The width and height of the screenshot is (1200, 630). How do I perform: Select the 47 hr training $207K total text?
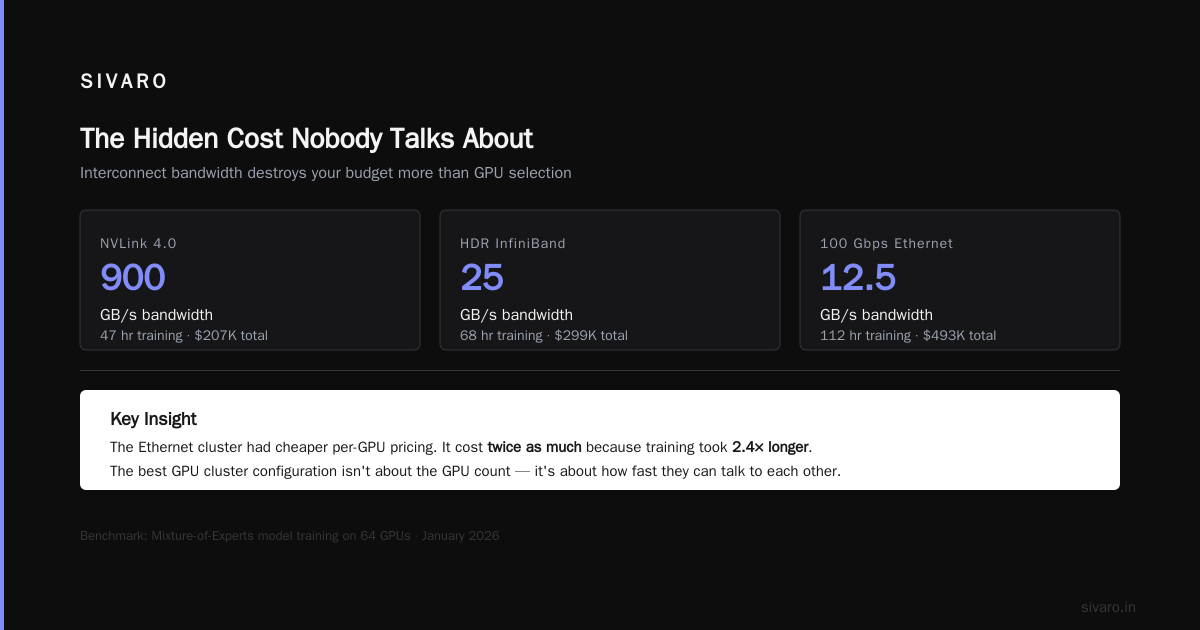pyautogui.click(x=184, y=336)
